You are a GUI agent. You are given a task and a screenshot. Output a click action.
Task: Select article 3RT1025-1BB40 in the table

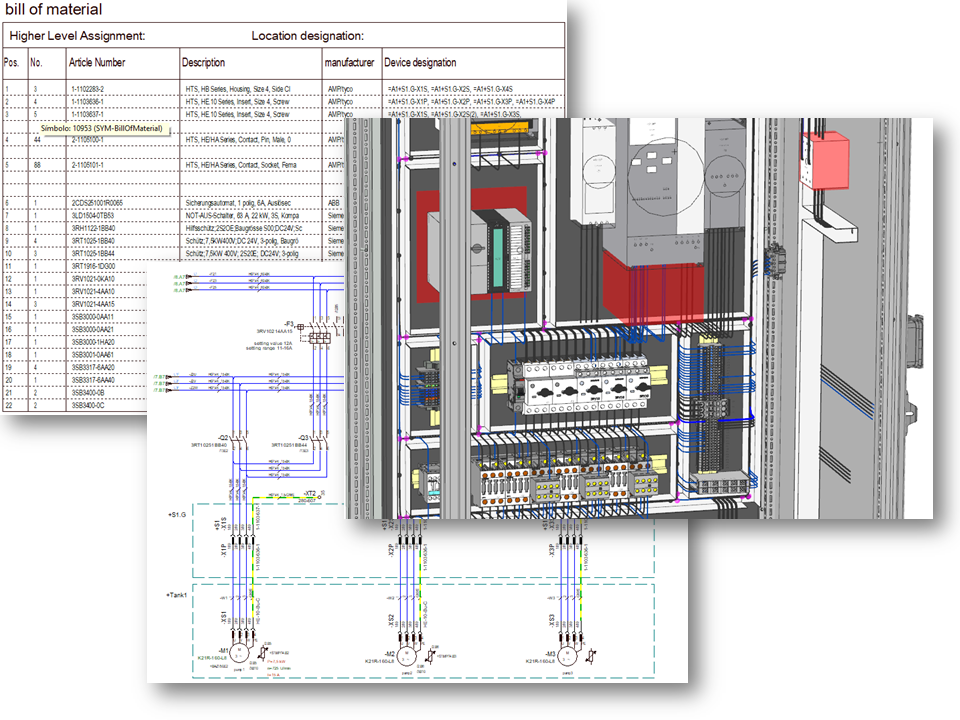pos(96,241)
